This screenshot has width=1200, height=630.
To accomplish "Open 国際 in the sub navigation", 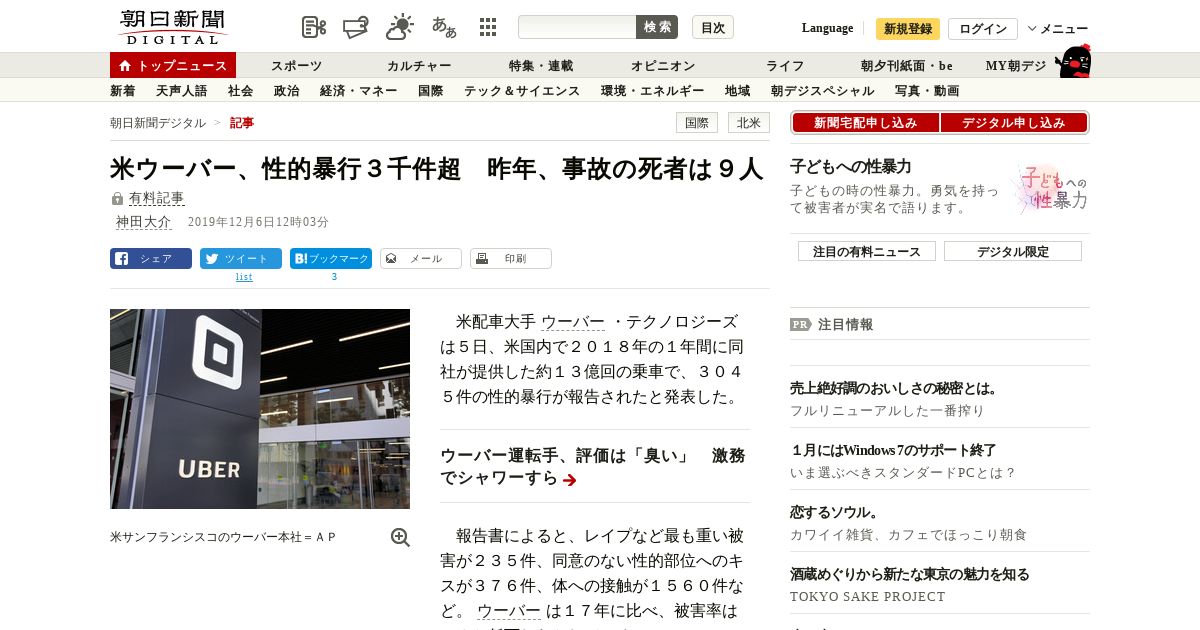I will click(x=430, y=91).
